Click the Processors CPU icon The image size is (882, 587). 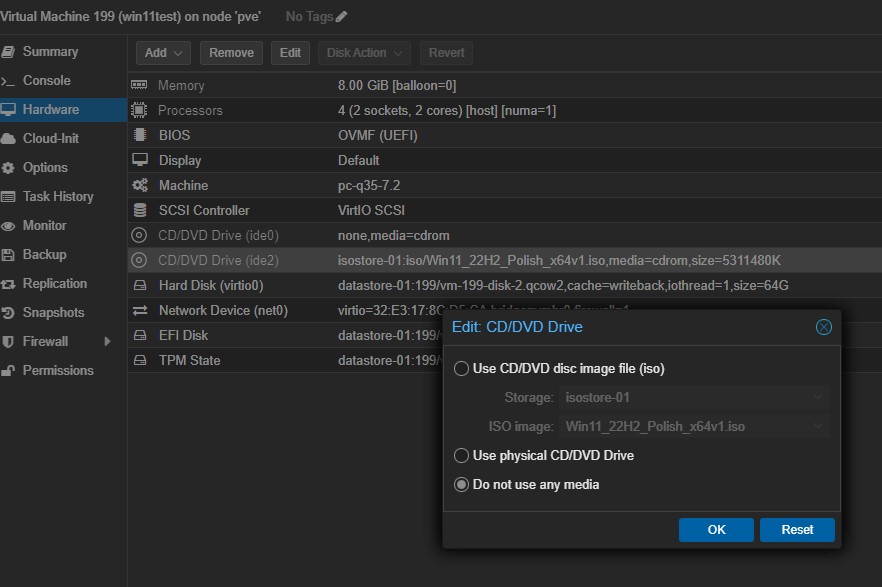[140, 111]
